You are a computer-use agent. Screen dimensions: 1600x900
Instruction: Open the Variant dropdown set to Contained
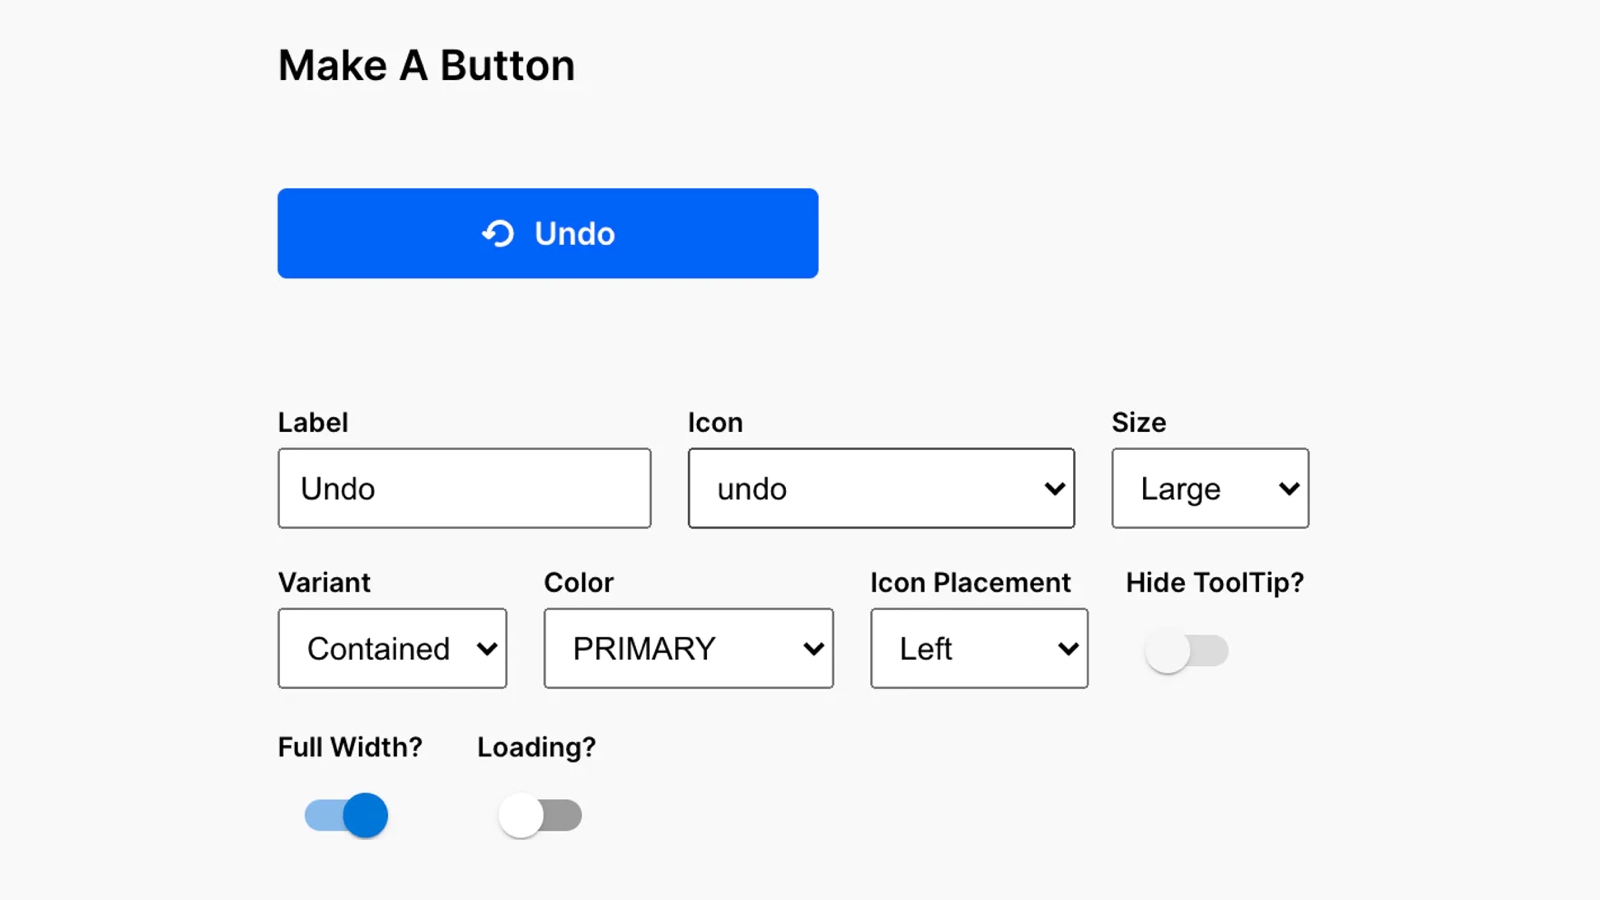pyautogui.click(x=392, y=648)
